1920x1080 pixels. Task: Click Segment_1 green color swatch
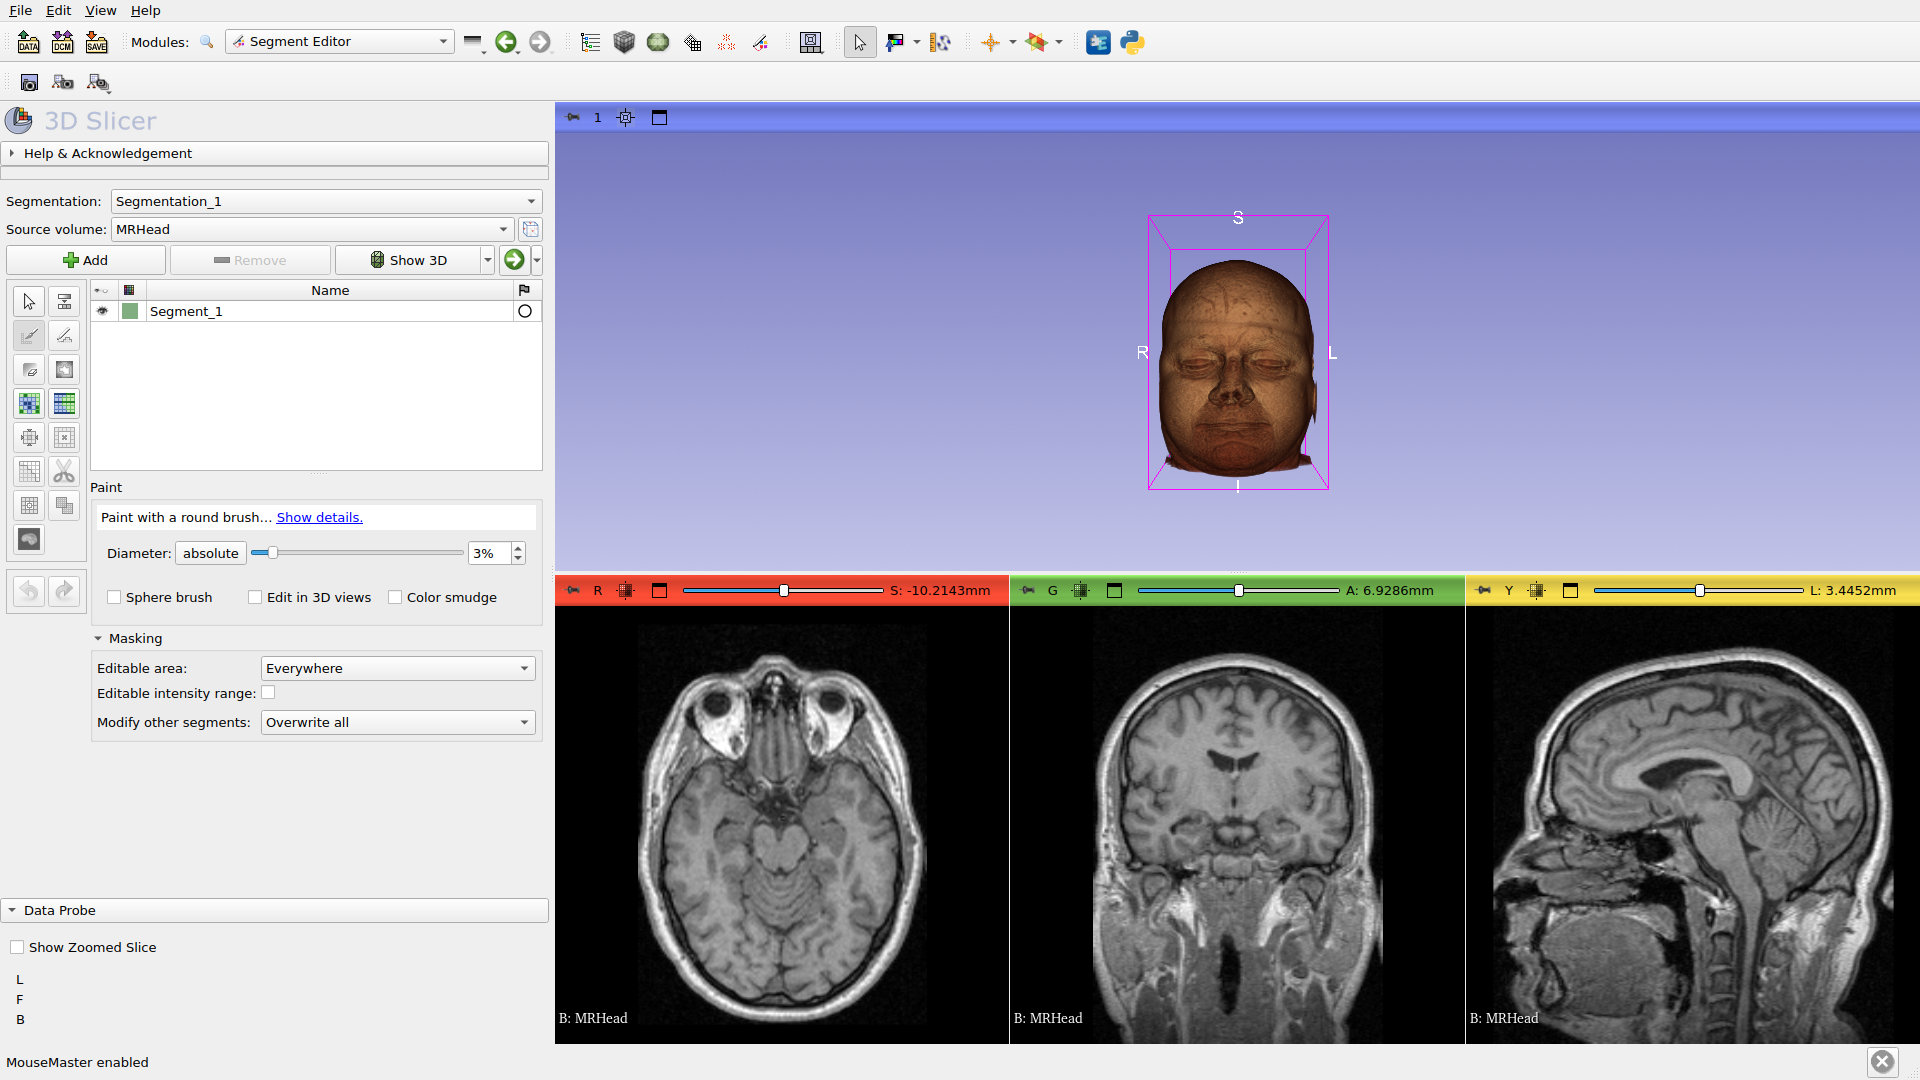130,311
